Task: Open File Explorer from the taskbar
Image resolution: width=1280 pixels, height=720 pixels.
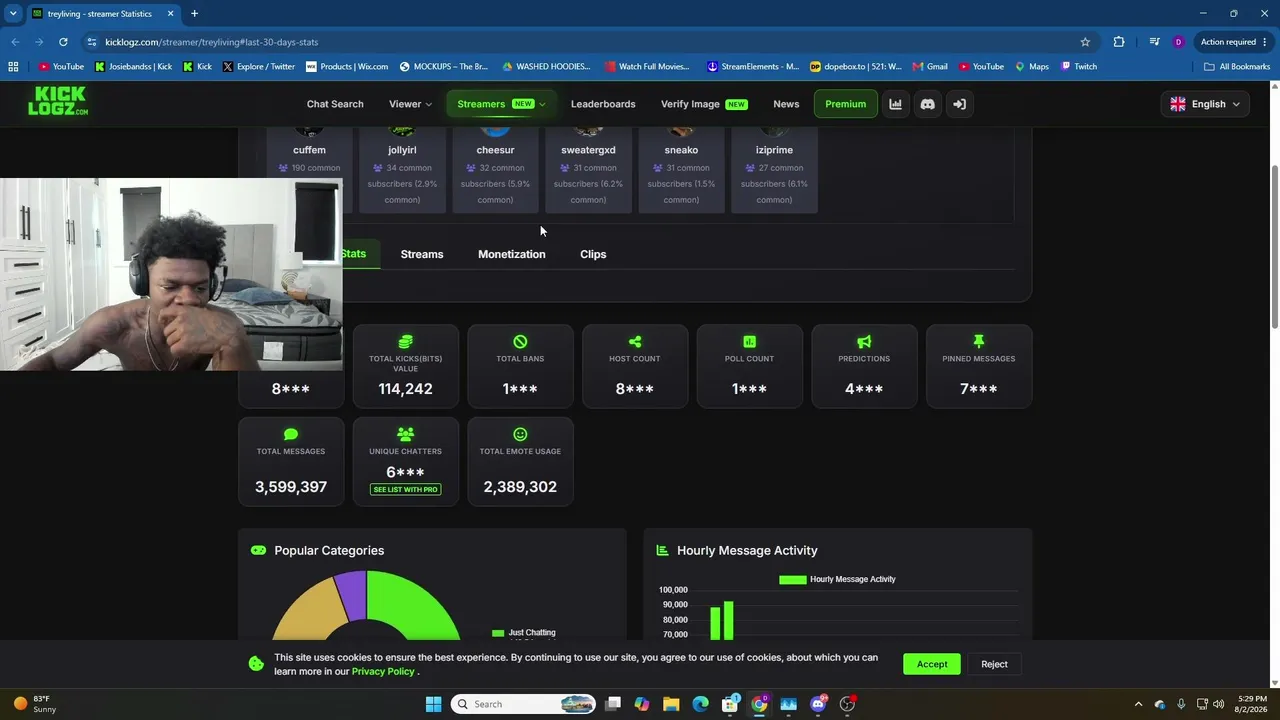Action: tap(671, 704)
